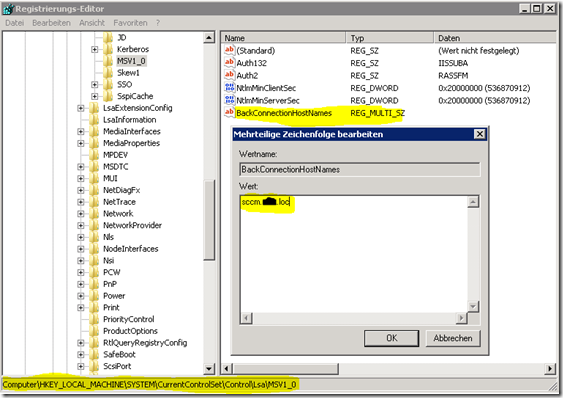Click the Registry Editor title bar icon
The image size is (563, 398).
pos(8,9)
